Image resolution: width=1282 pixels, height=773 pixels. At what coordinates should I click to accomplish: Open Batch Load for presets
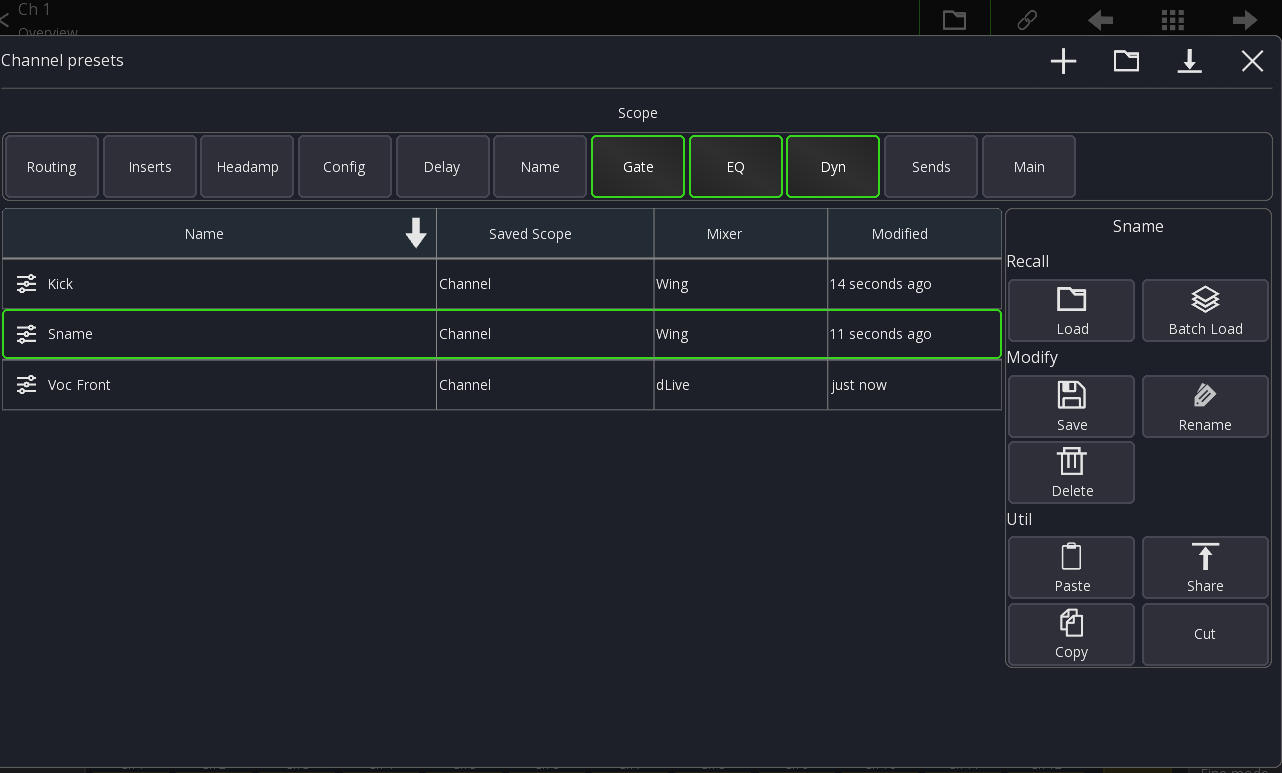coord(1205,311)
